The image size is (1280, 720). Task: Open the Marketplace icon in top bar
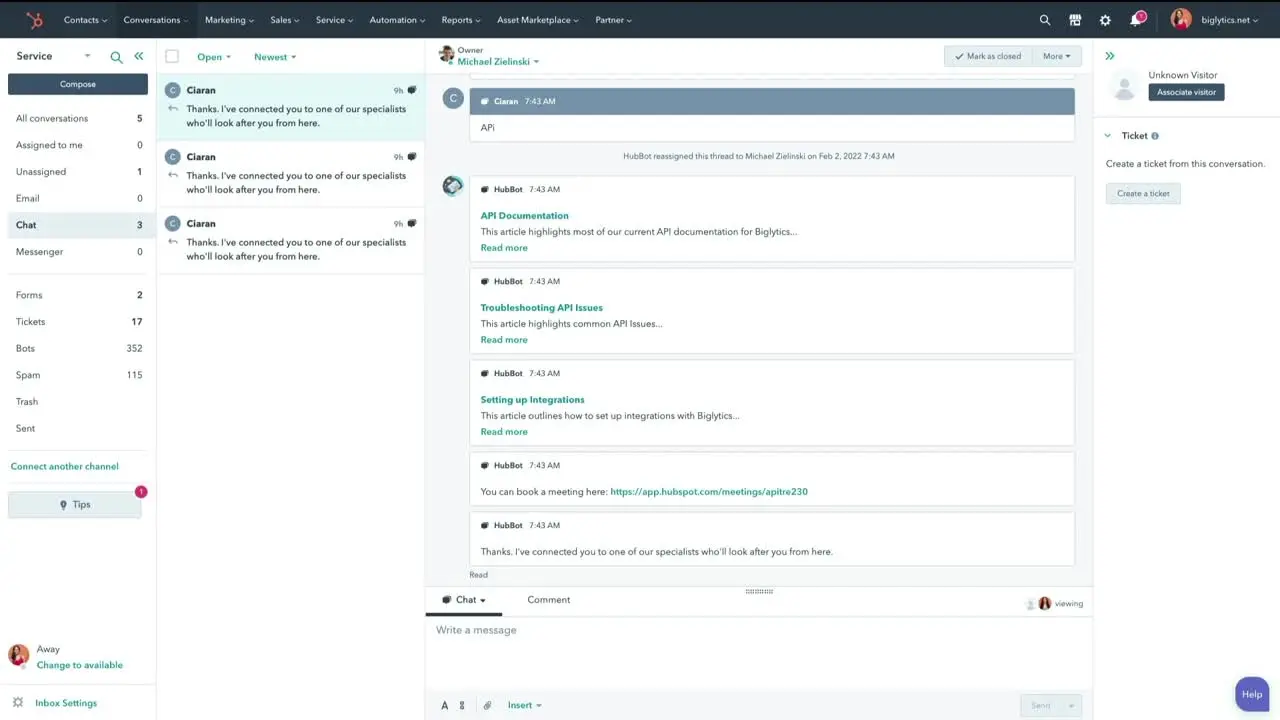click(x=1075, y=20)
